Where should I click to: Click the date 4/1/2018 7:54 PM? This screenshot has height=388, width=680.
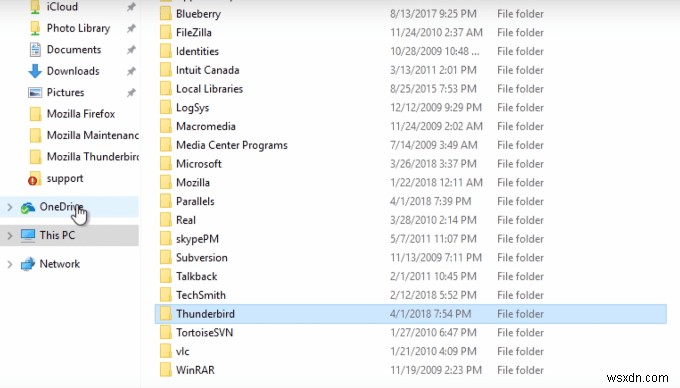(430, 314)
